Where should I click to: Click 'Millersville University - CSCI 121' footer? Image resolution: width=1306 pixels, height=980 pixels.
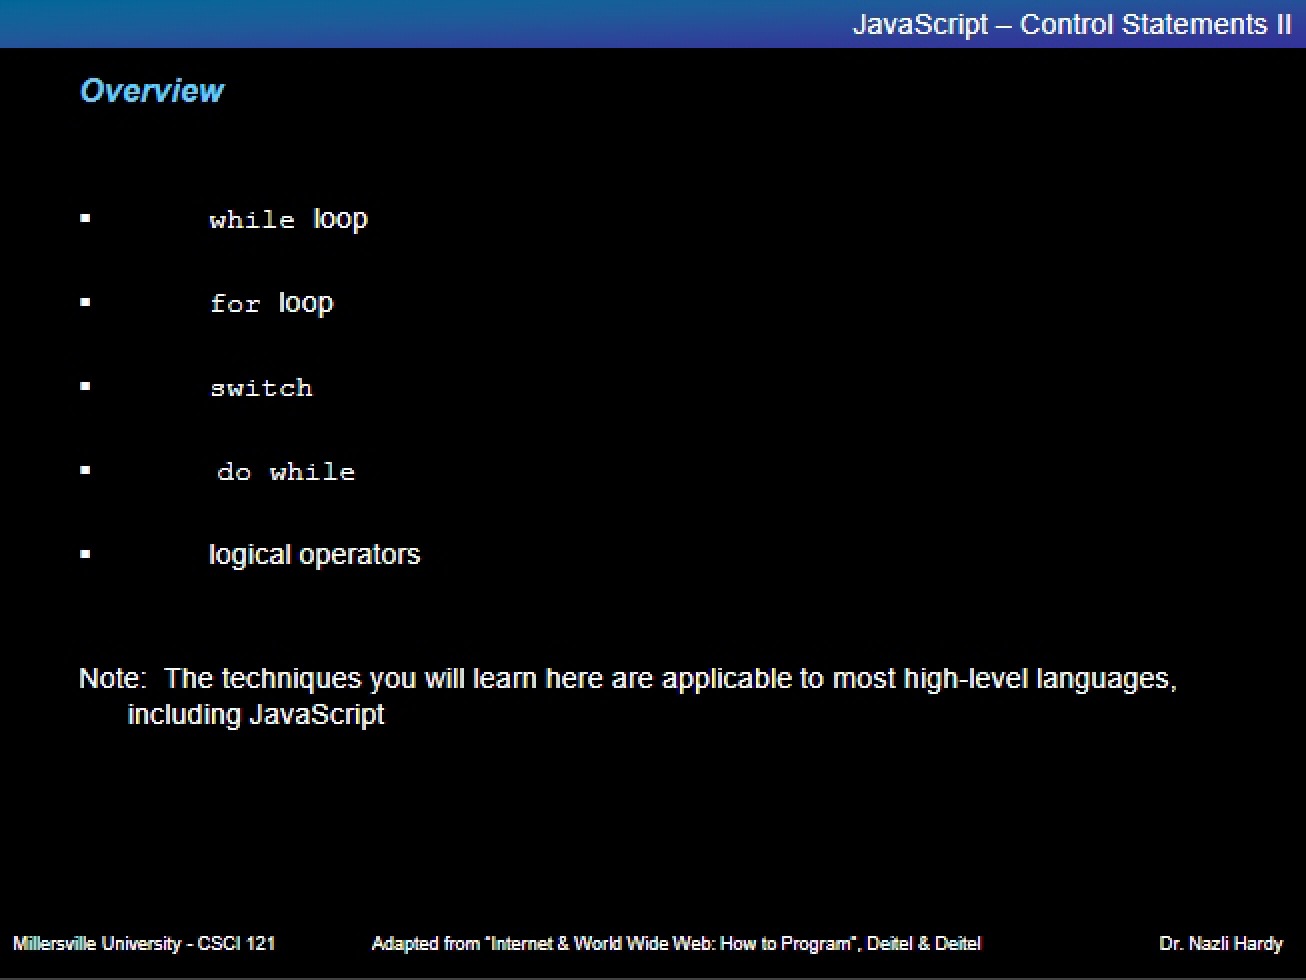(144, 943)
